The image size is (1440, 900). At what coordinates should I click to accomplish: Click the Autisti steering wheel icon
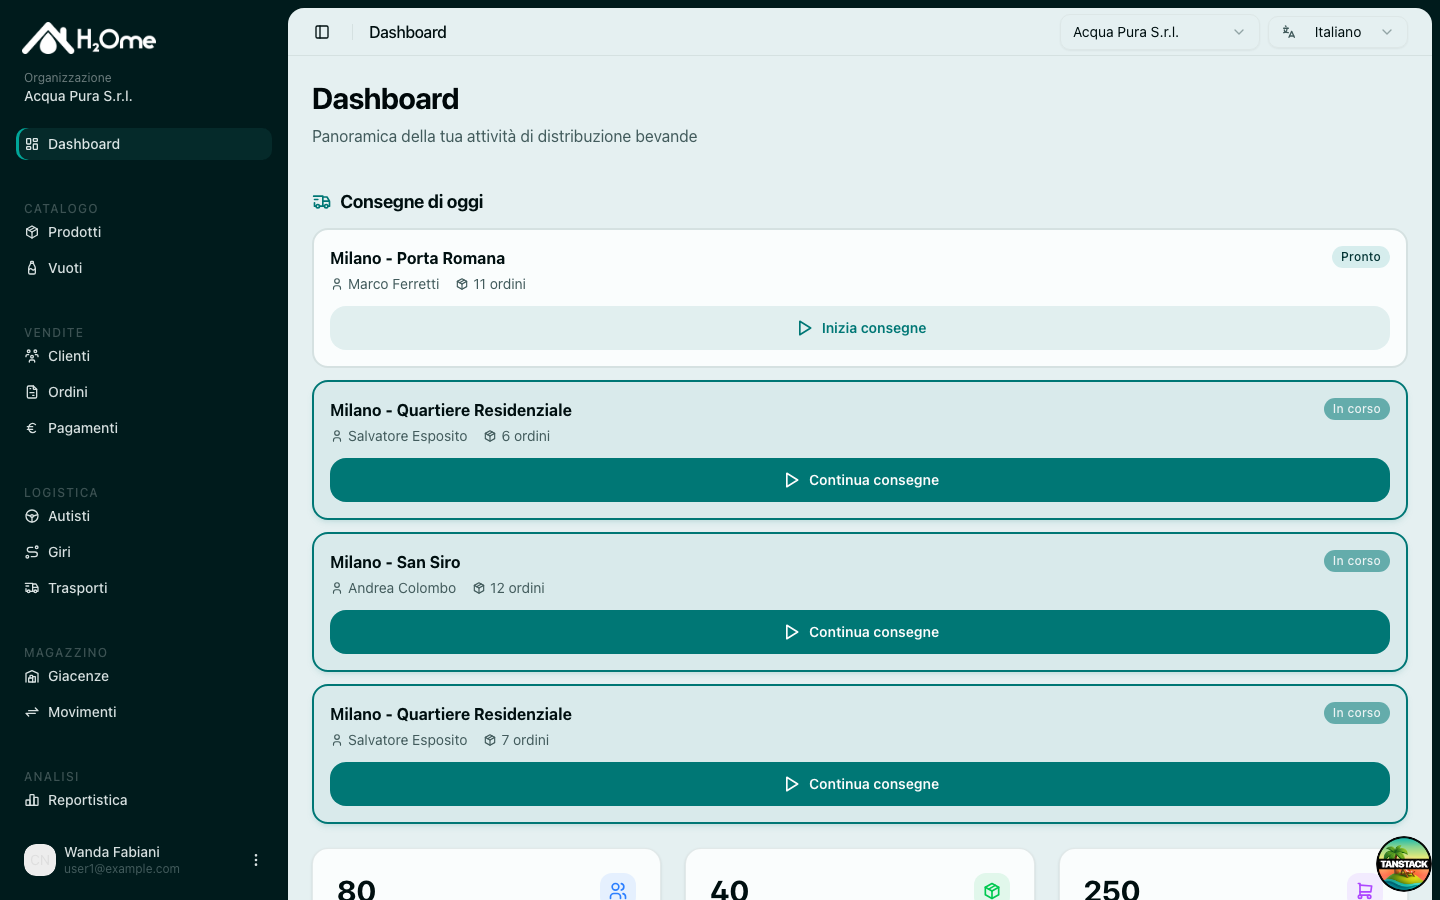[32, 516]
